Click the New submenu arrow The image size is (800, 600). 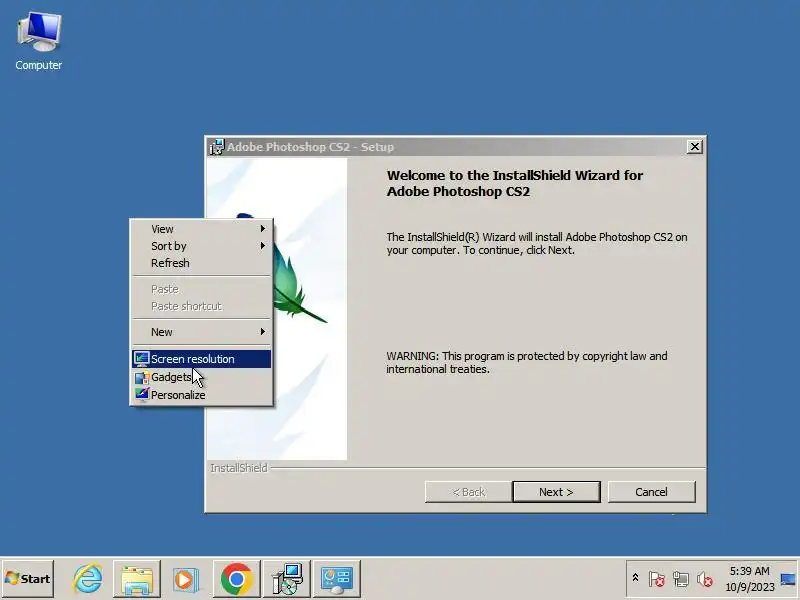coord(263,332)
